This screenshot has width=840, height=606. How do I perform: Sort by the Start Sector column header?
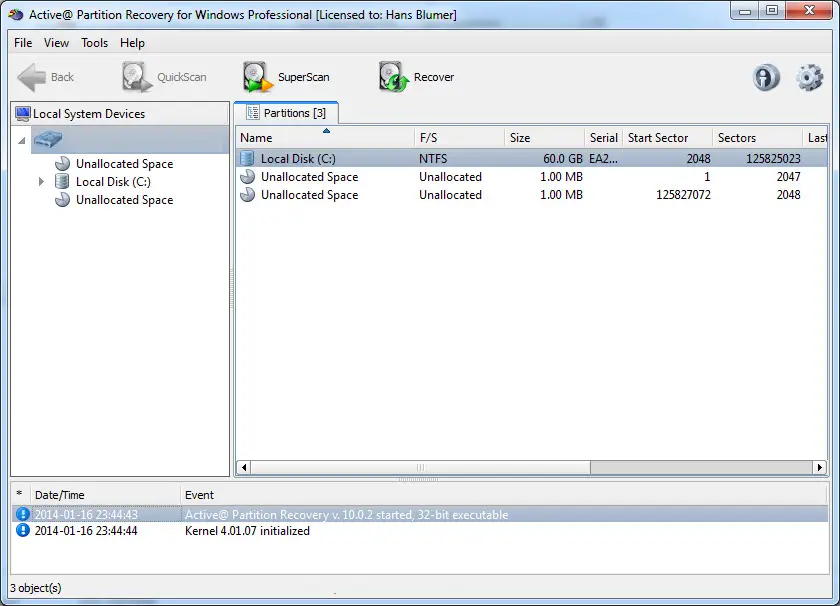(667, 138)
